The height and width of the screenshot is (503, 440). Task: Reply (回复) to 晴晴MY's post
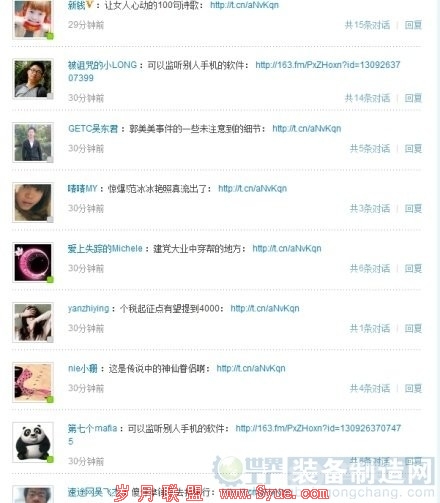pyautogui.click(x=413, y=208)
